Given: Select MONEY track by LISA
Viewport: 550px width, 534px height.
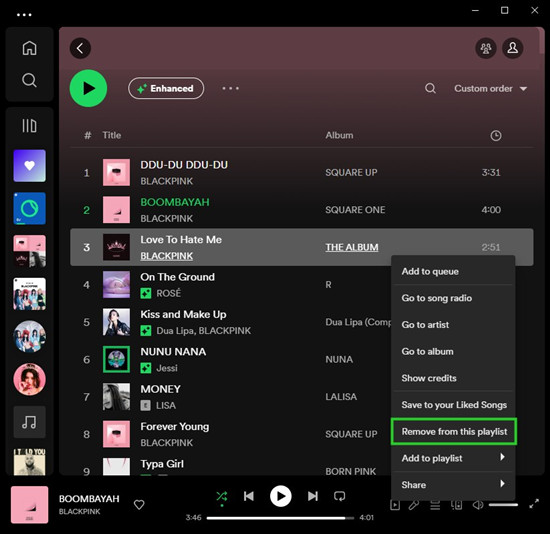Looking at the screenshot, I should click(x=160, y=389).
